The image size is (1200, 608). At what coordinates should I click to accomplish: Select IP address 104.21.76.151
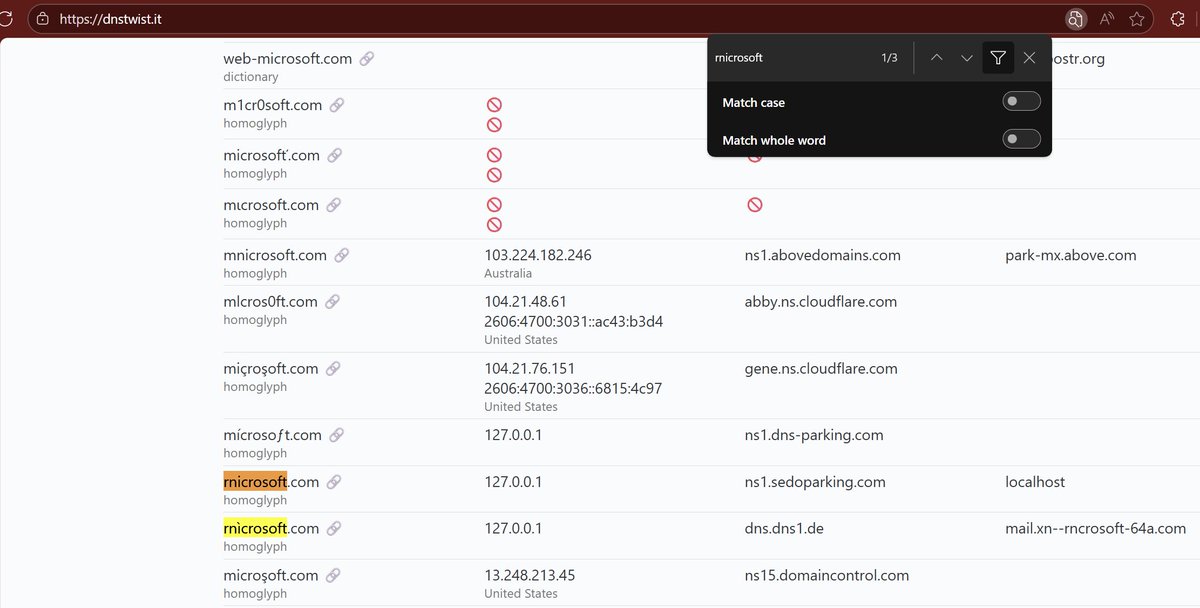click(x=530, y=369)
